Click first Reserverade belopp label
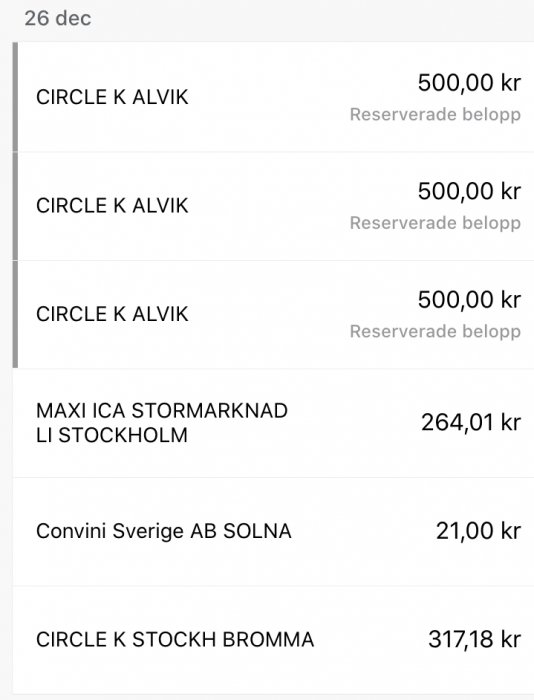The width and height of the screenshot is (534, 700). [x=435, y=115]
